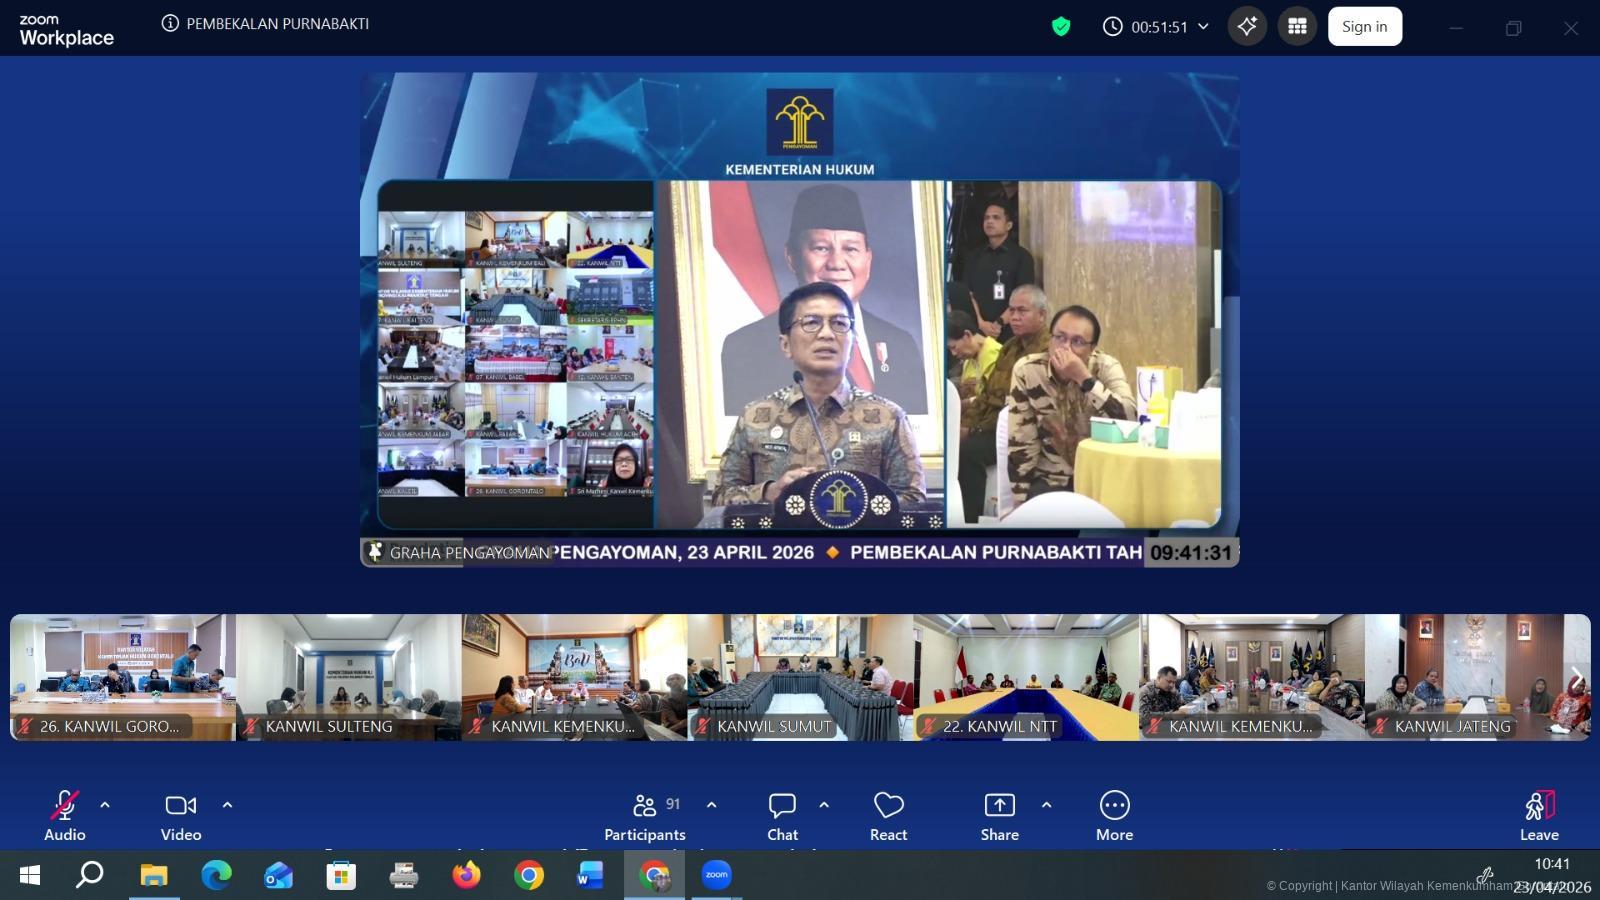Screen dimensions: 1600x900
Task: Click the green encryption shield icon
Action: click(1061, 27)
